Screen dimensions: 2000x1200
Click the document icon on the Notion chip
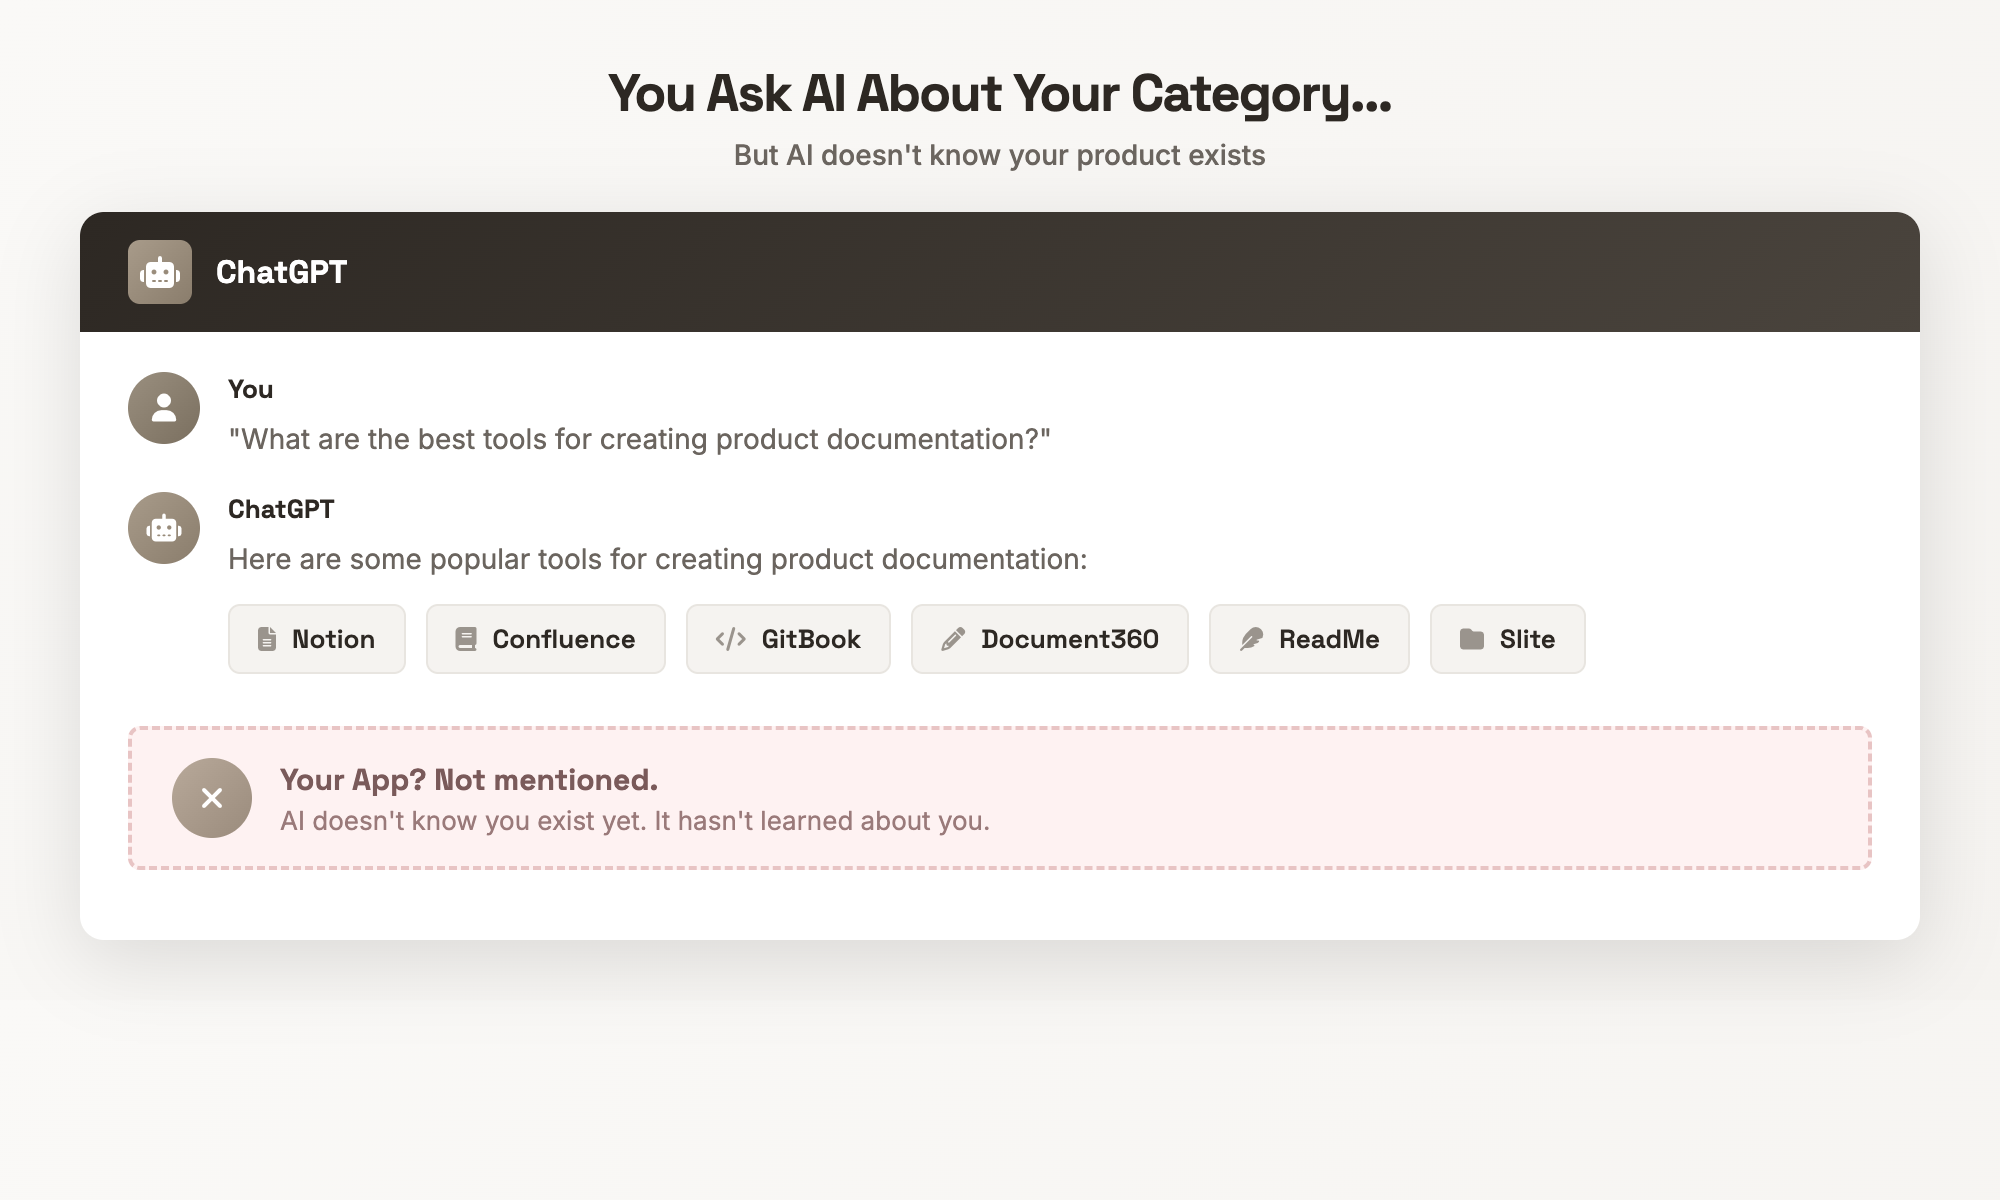(266, 639)
